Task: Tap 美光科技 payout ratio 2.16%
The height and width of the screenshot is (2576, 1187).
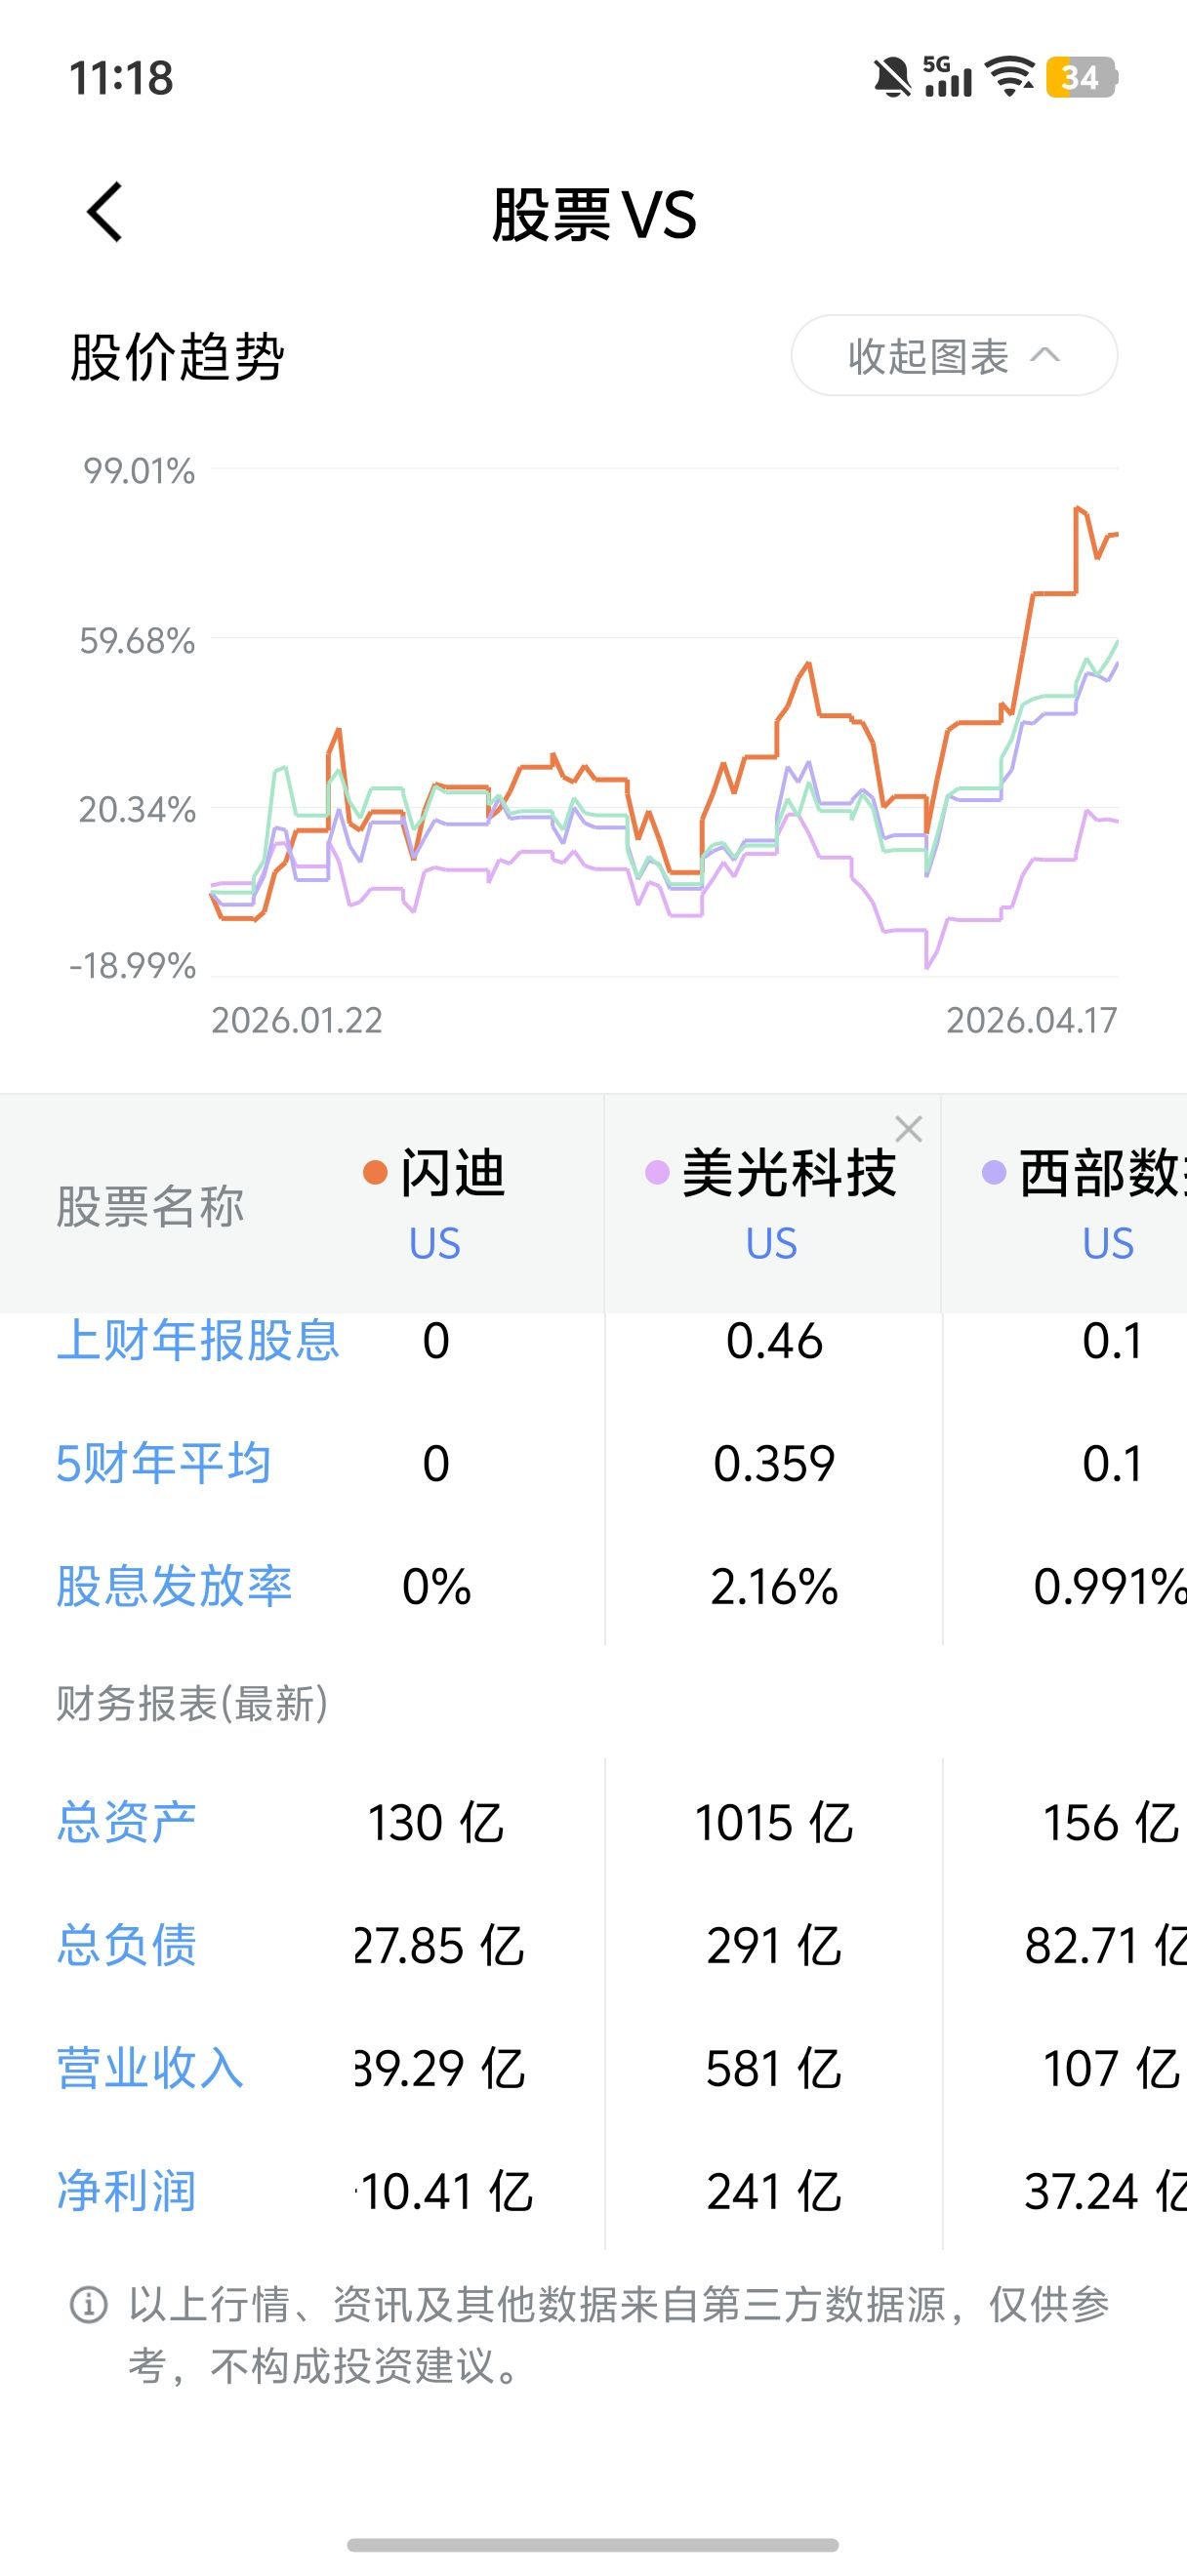Action: pyautogui.click(x=774, y=1588)
